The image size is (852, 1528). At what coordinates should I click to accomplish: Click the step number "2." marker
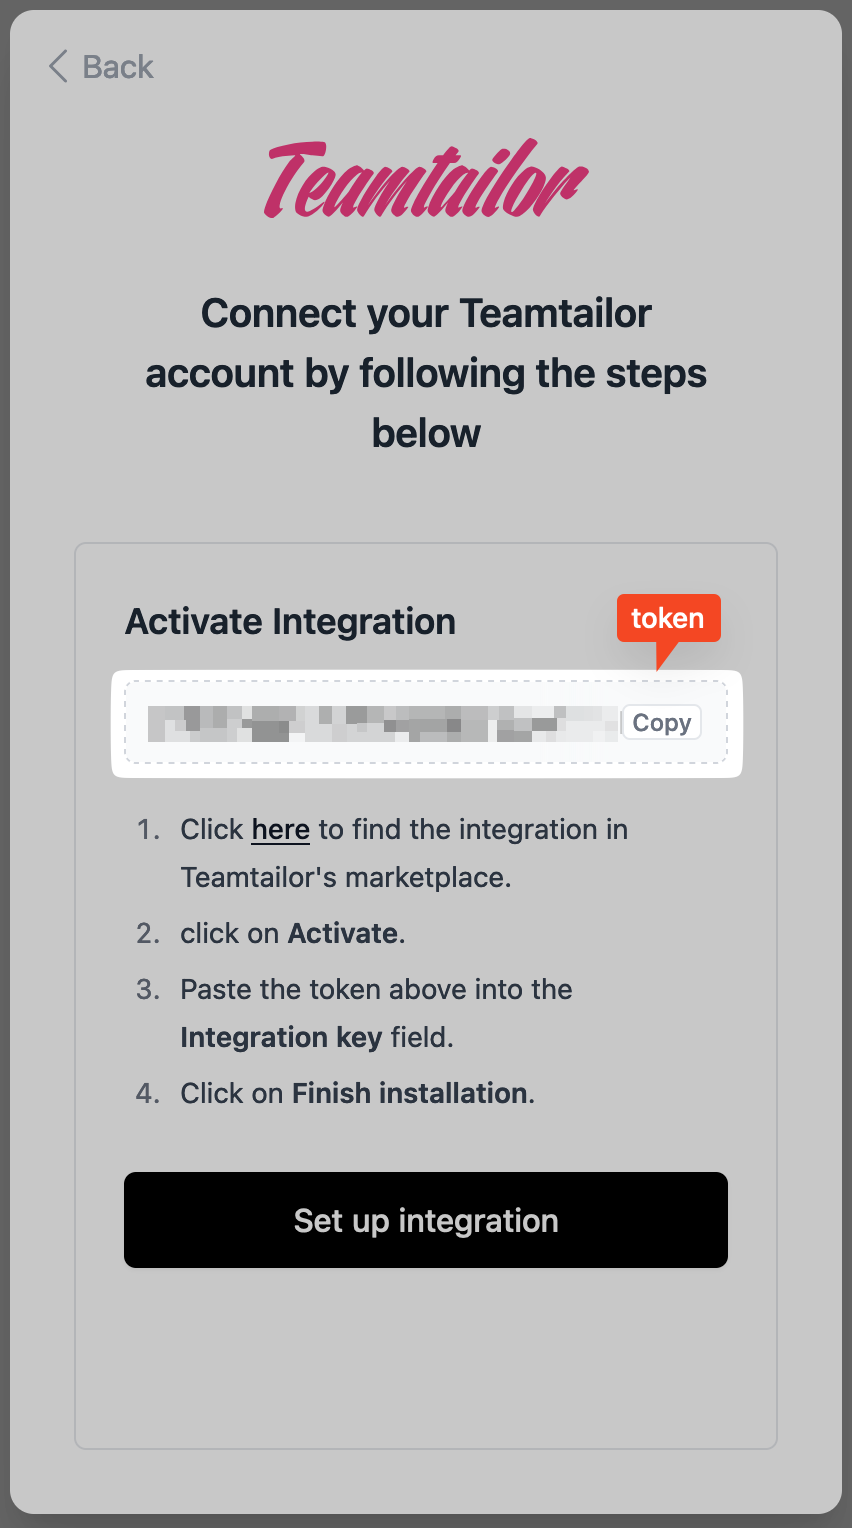click(x=148, y=934)
